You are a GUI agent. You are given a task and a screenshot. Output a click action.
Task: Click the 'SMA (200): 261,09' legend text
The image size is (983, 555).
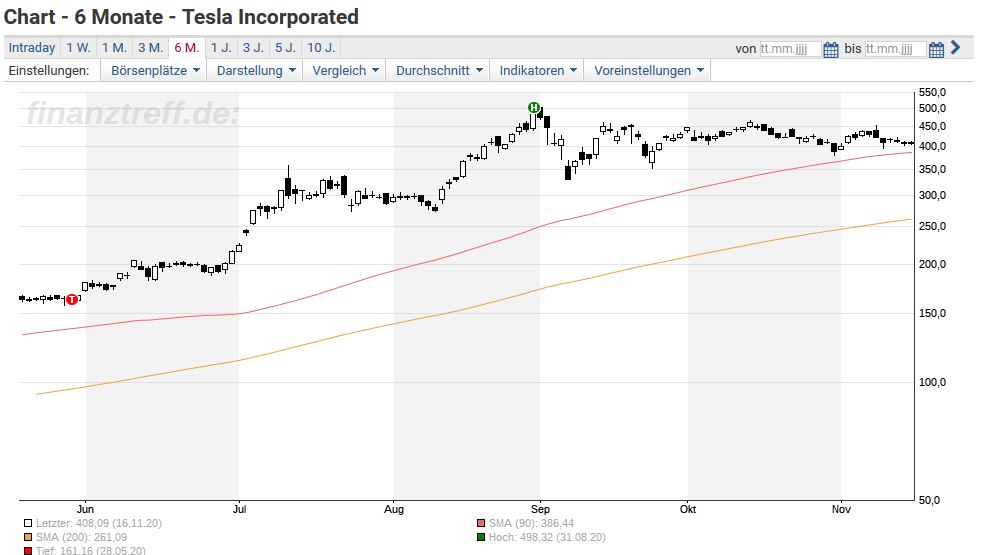(x=81, y=537)
